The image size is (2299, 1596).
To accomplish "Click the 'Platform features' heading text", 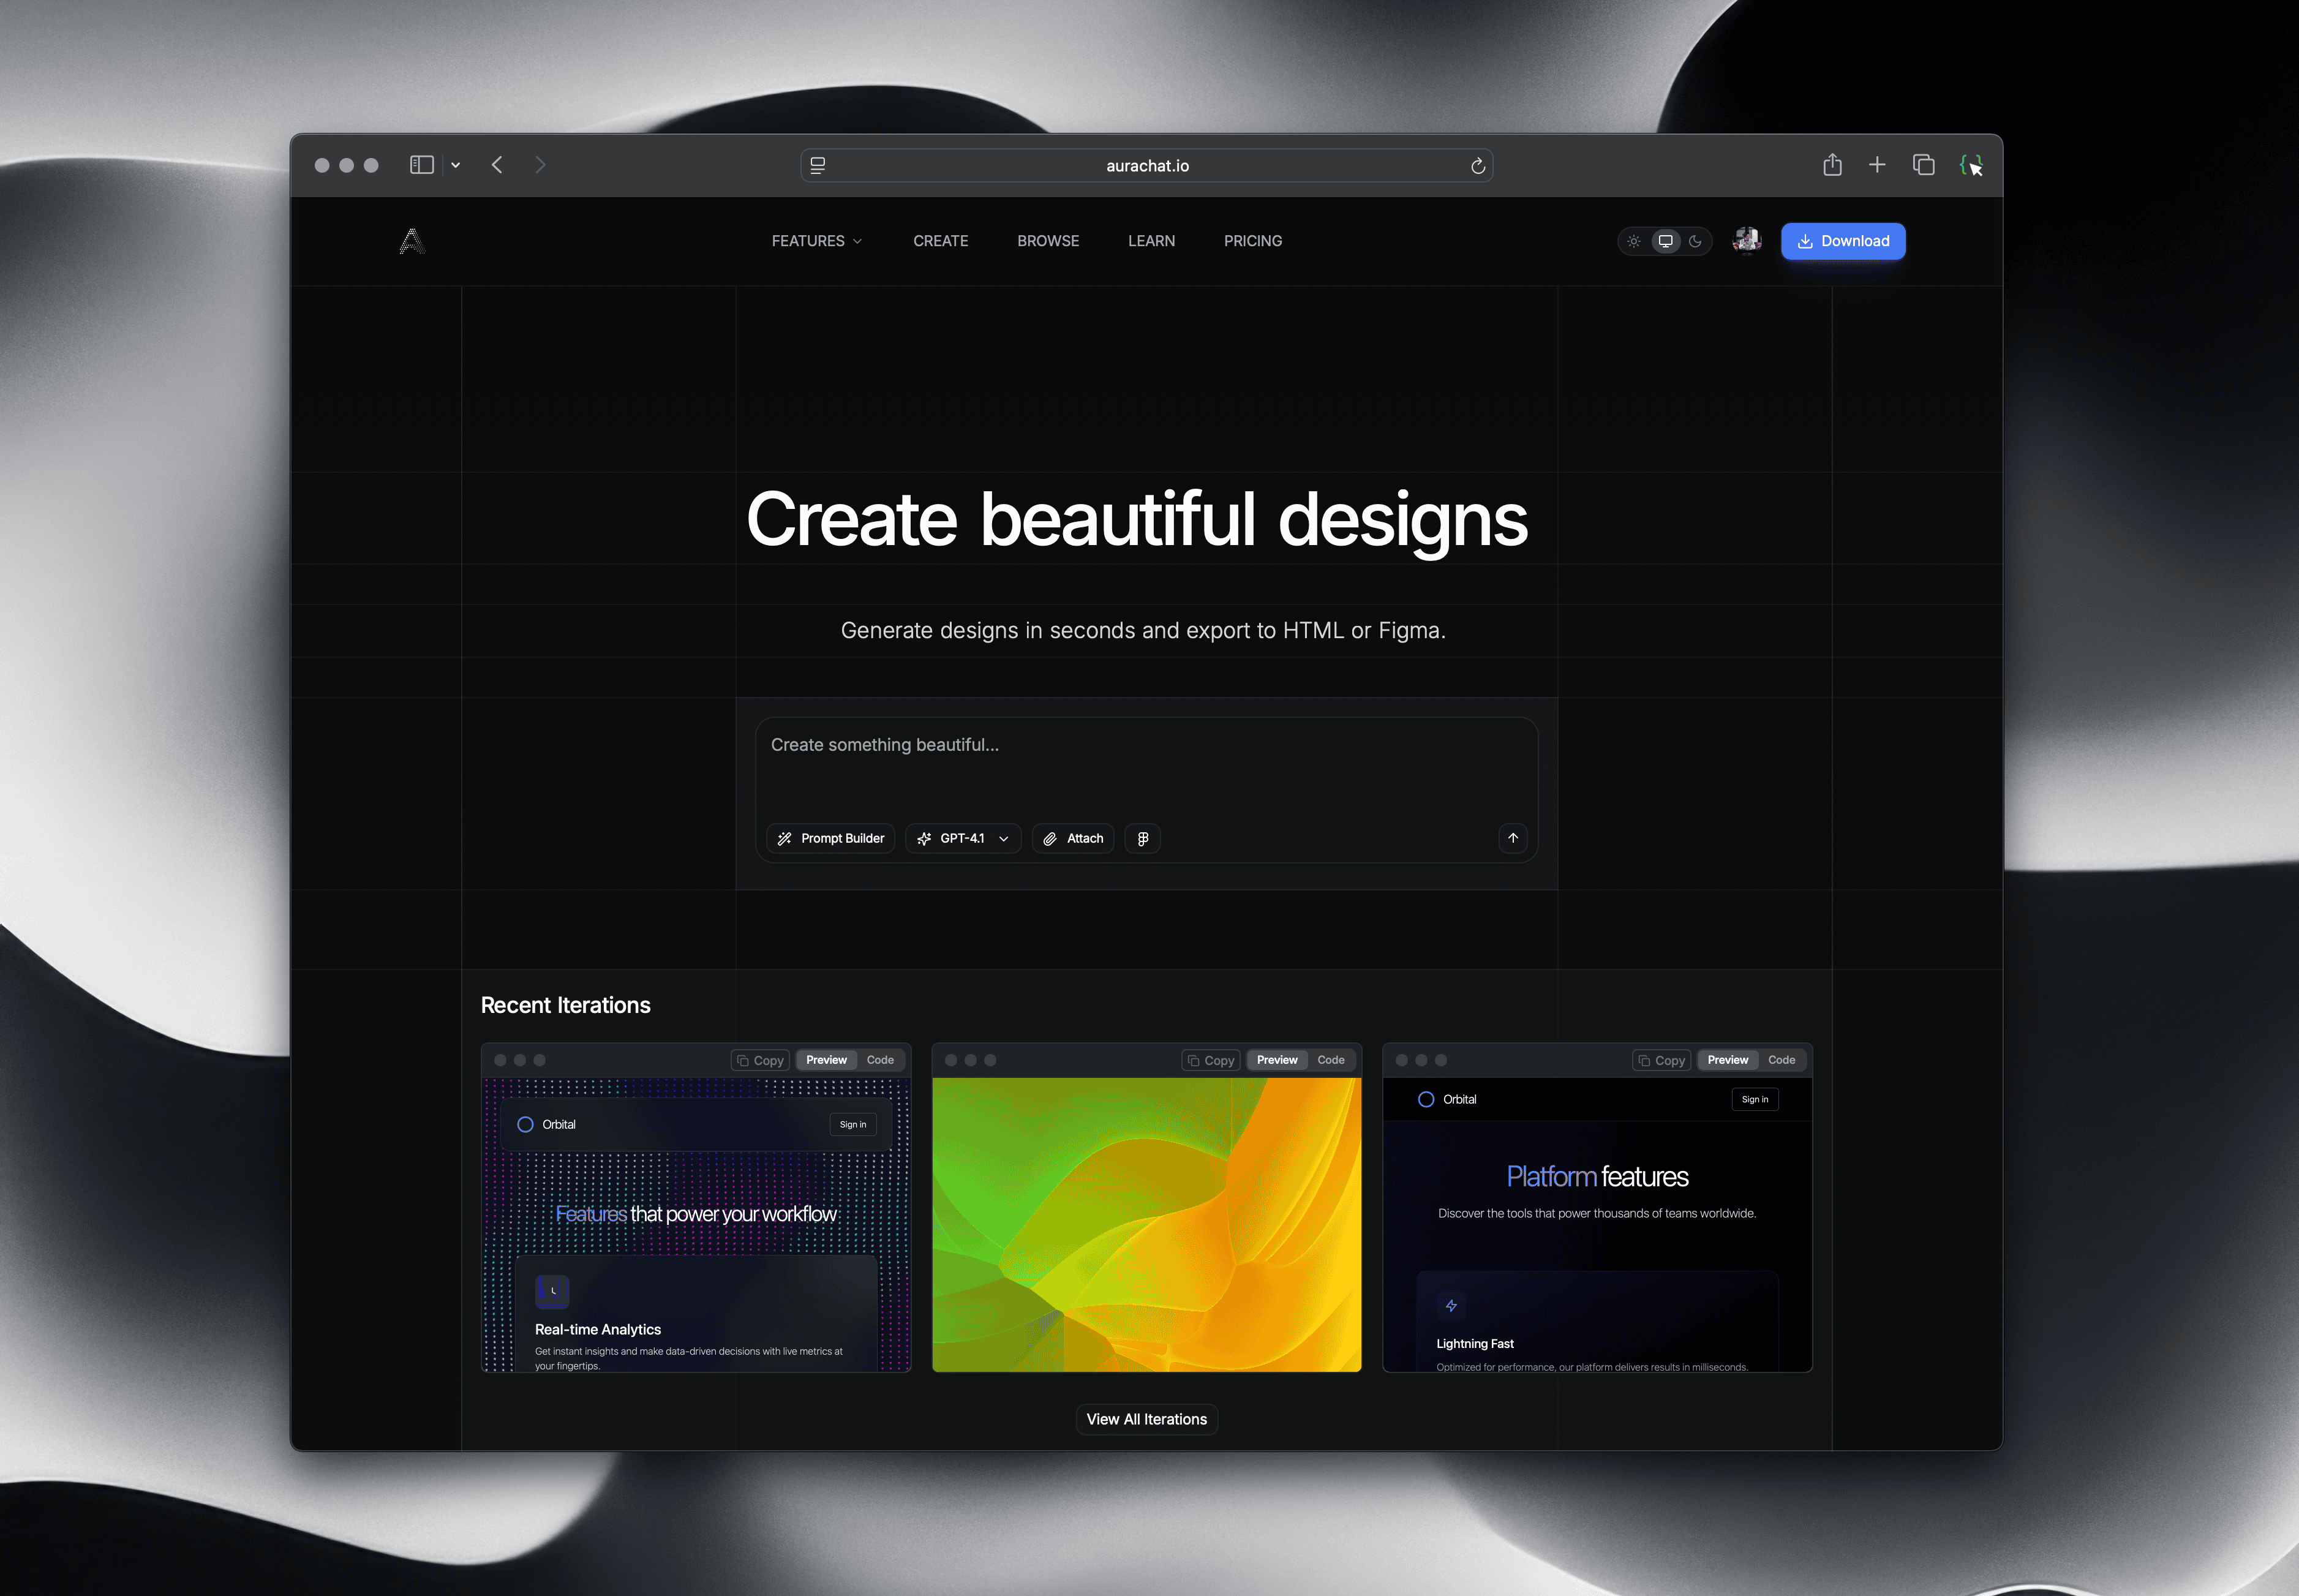I will (1597, 1177).
